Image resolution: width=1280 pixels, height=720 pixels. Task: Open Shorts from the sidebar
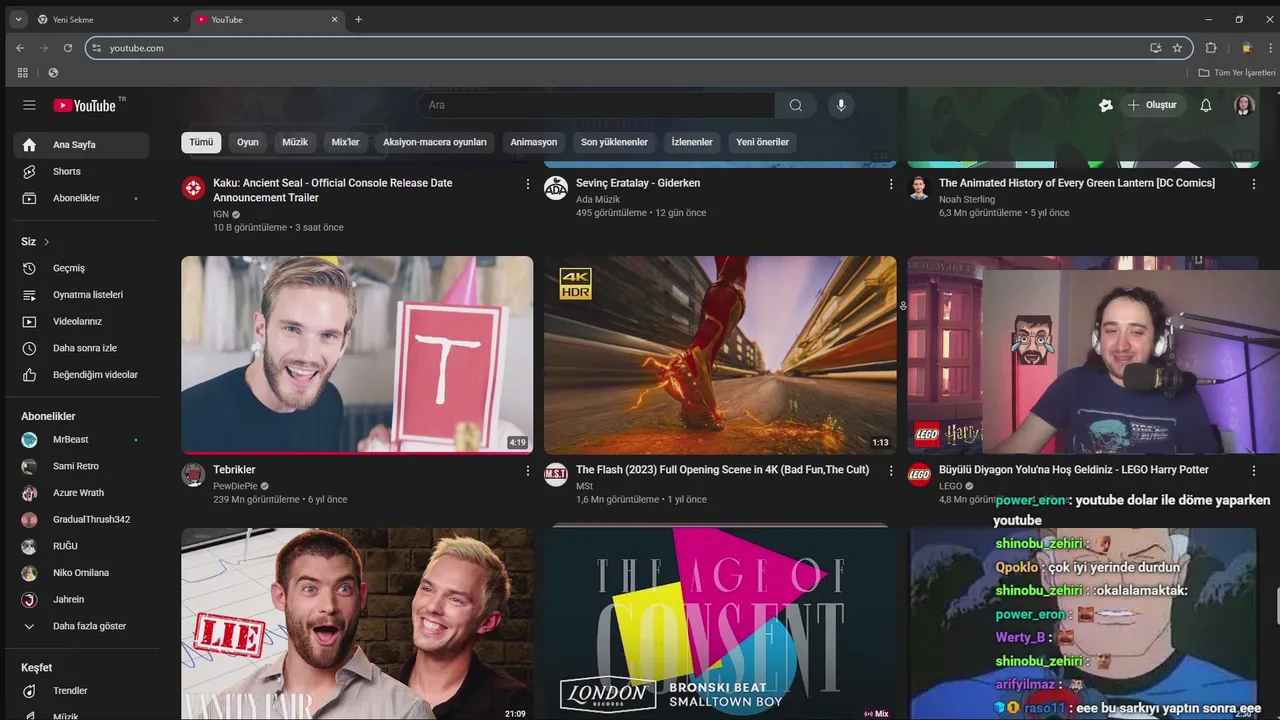click(82, 172)
